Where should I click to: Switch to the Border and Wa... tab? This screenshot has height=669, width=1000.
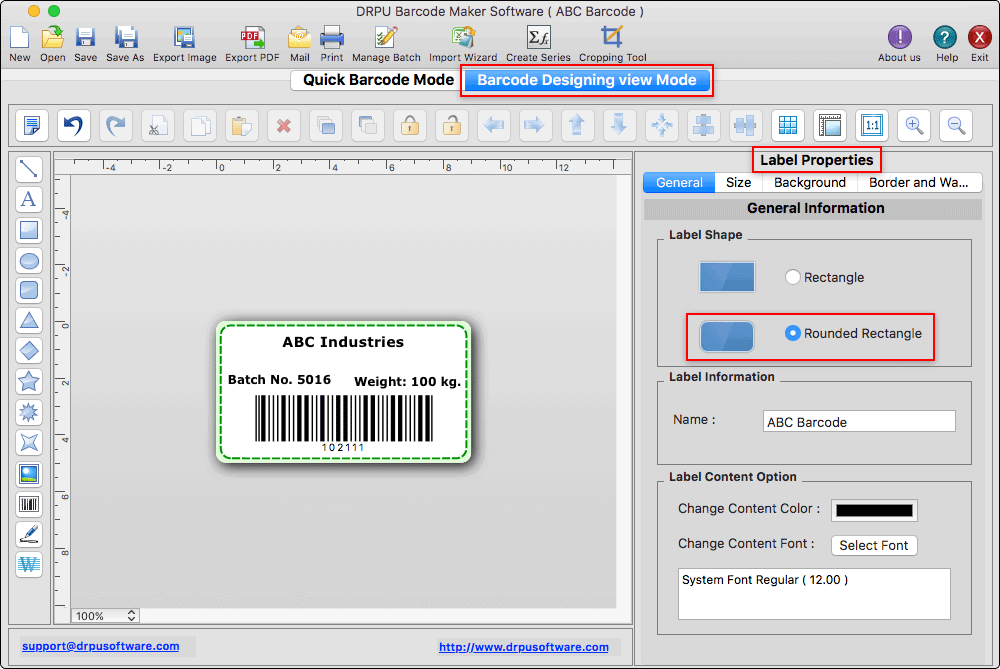[918, 182]
